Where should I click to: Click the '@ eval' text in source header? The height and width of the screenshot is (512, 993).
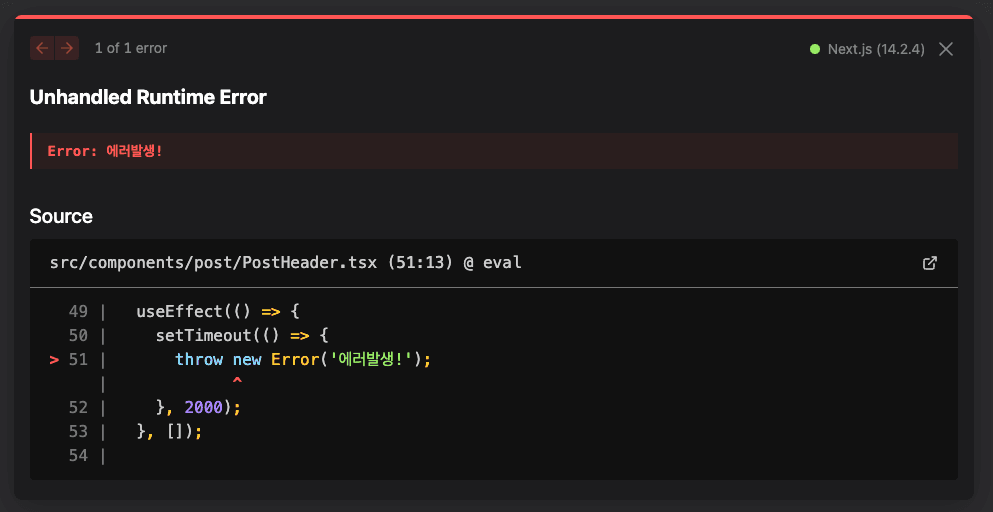[492, 263]
